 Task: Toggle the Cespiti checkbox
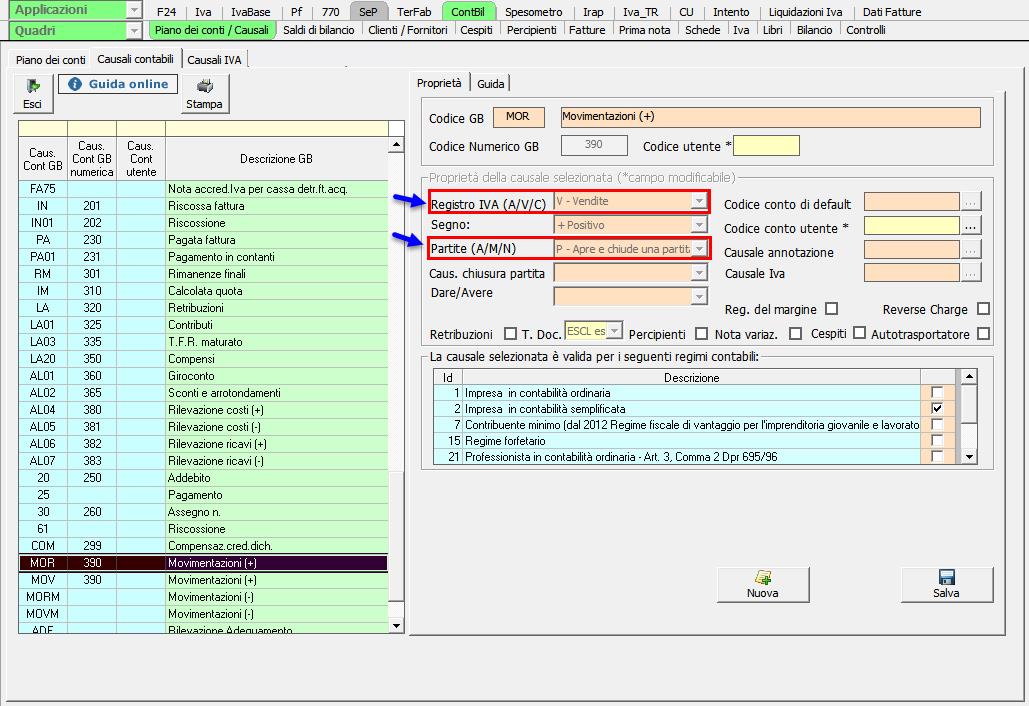coord(859,333)
